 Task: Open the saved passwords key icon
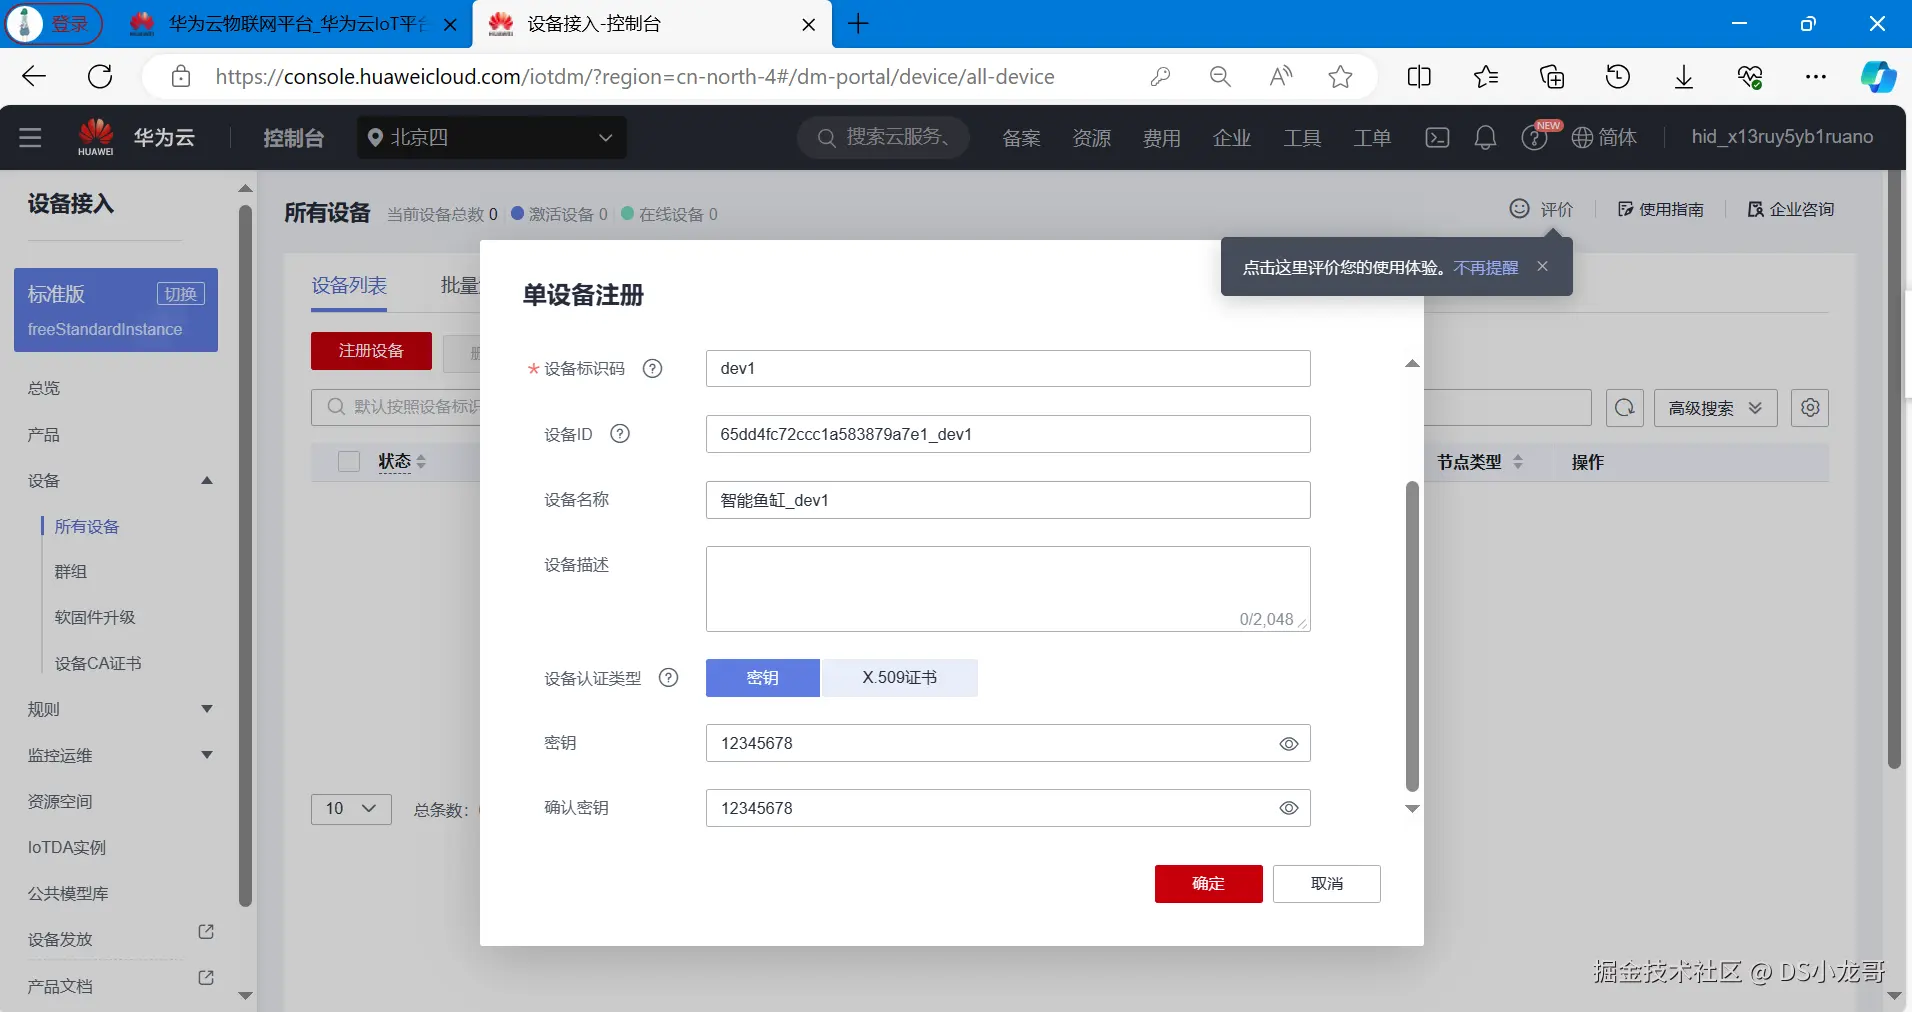1160,77
